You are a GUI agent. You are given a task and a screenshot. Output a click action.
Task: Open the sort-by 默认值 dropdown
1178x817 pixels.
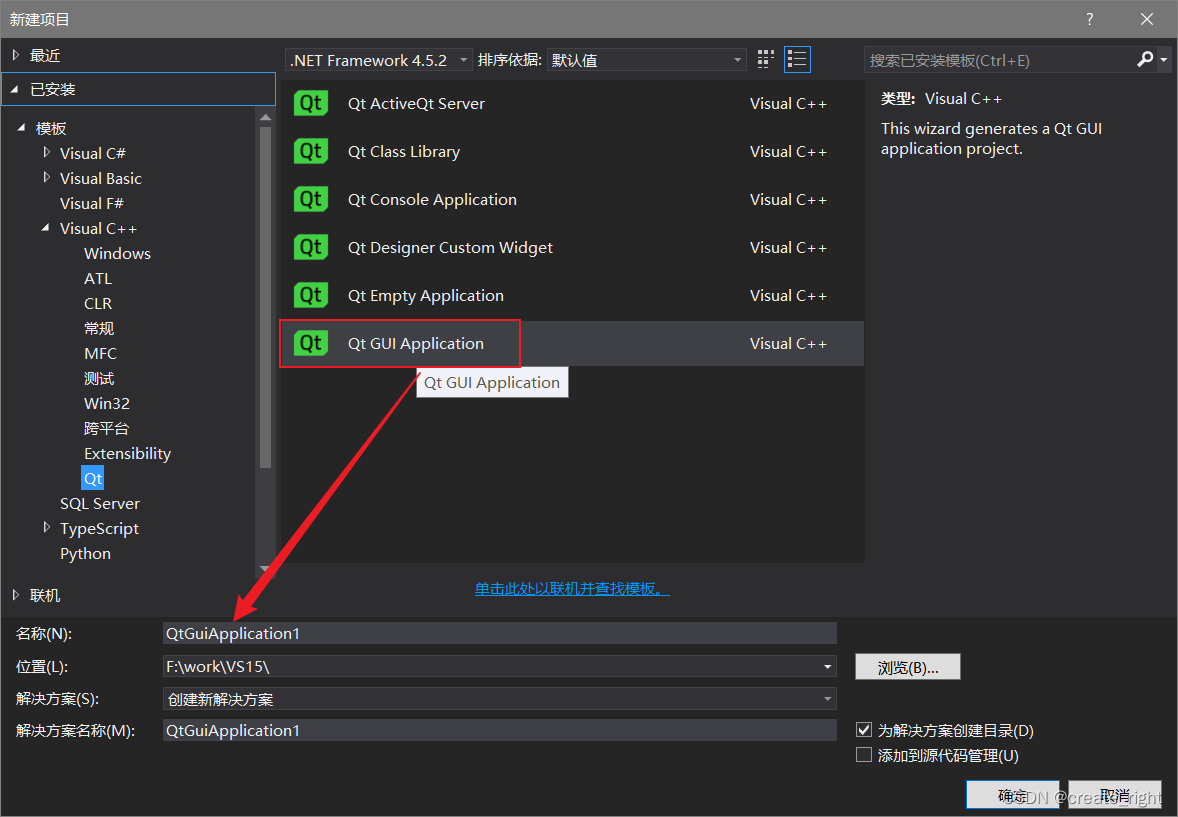(x=647, y=60)
